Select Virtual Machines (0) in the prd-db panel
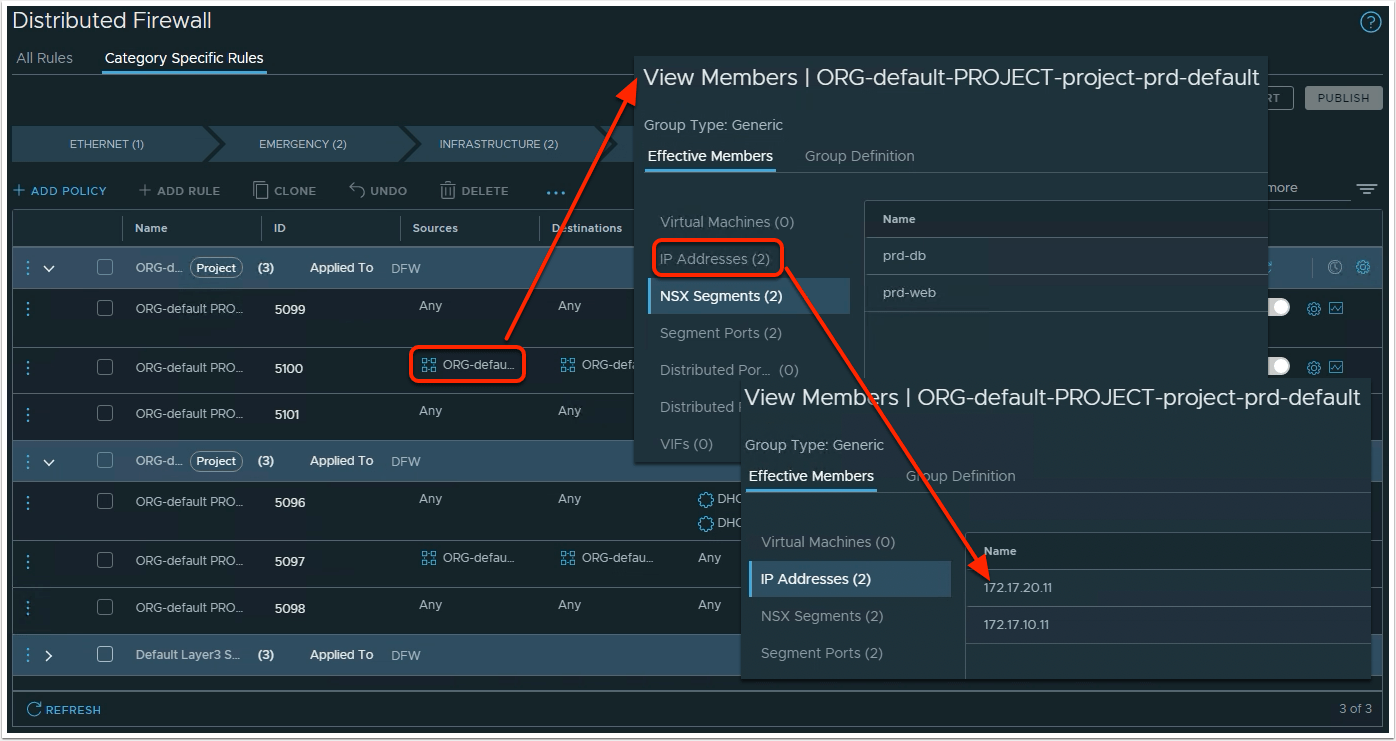 727,222
